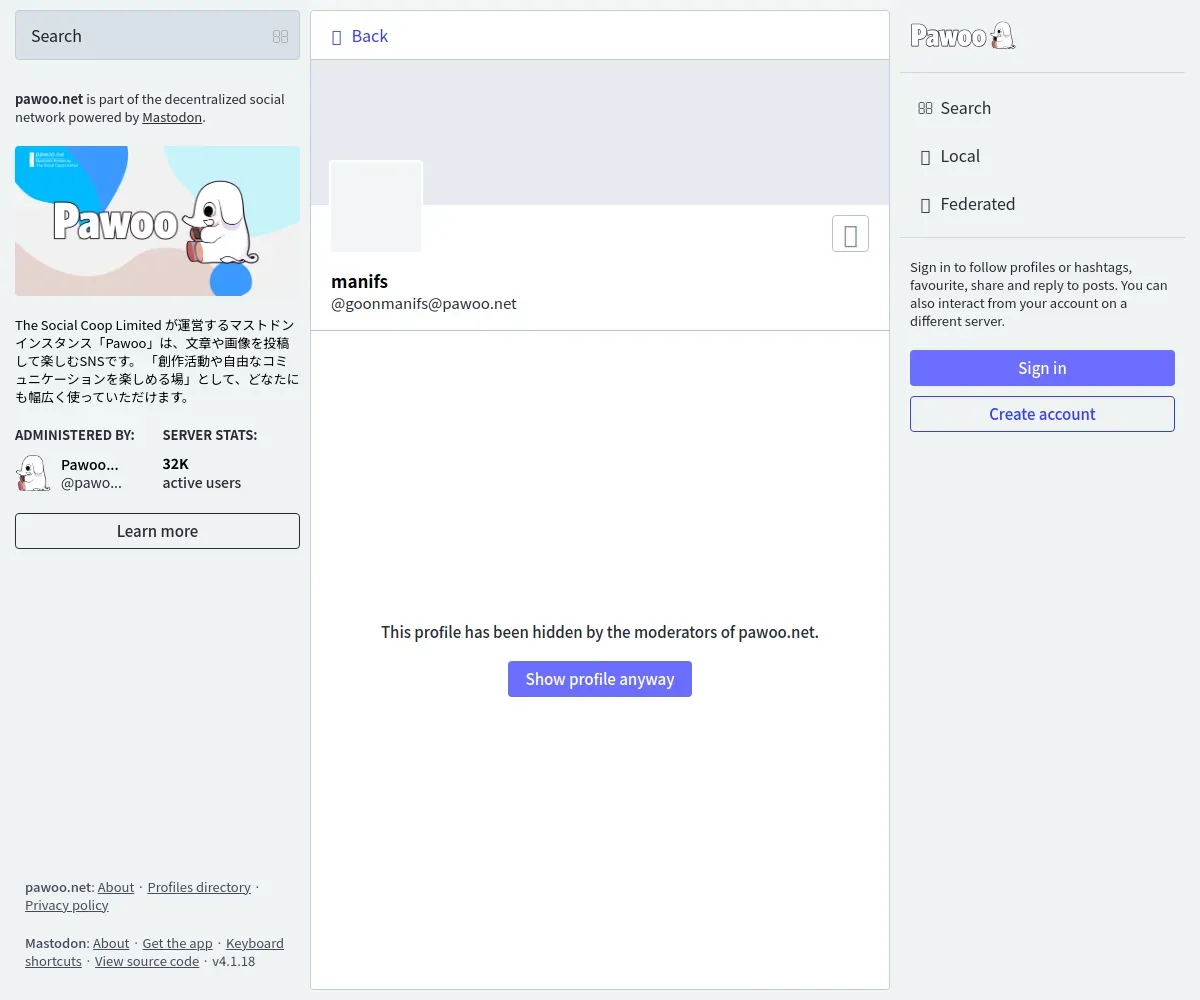
Task: Click the search icon in the search field
Action: 280,36
